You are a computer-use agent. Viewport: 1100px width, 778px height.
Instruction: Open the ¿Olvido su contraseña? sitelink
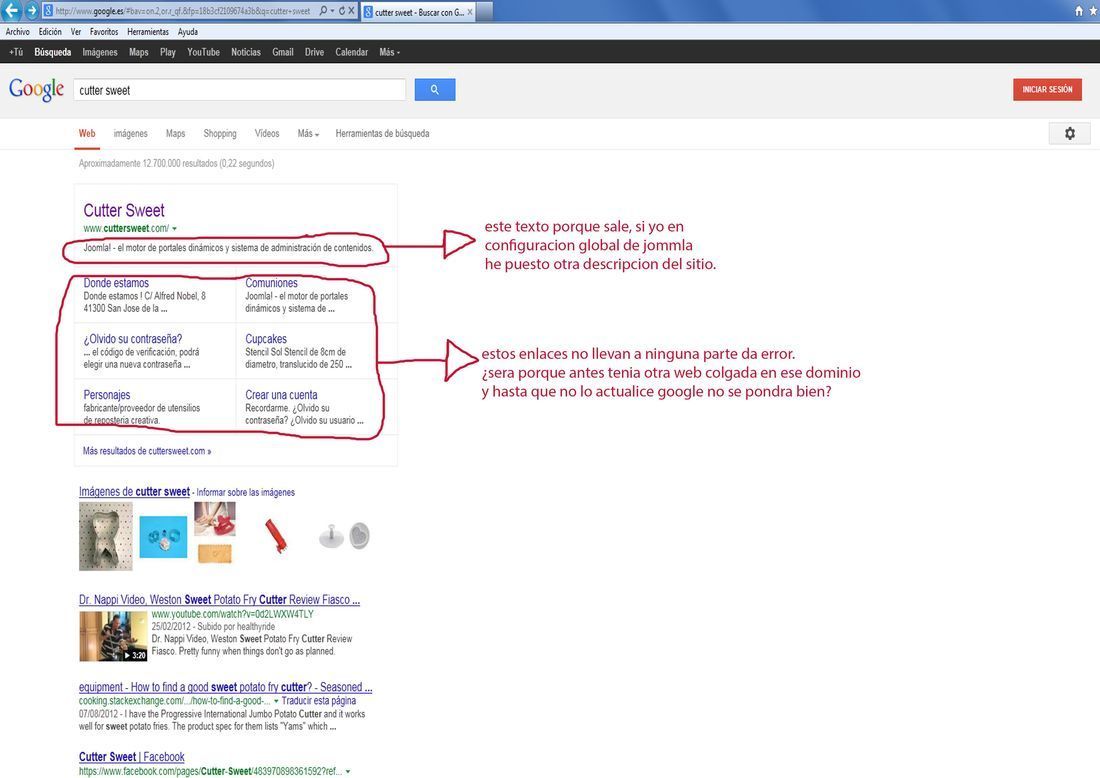tap(133, 339)
